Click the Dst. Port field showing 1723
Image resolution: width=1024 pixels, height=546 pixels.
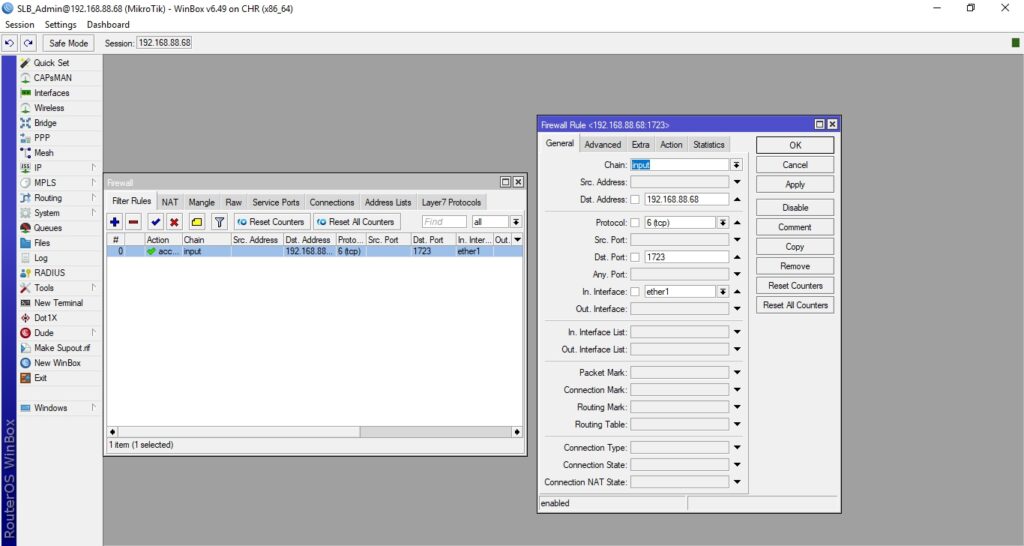[686, 257]
